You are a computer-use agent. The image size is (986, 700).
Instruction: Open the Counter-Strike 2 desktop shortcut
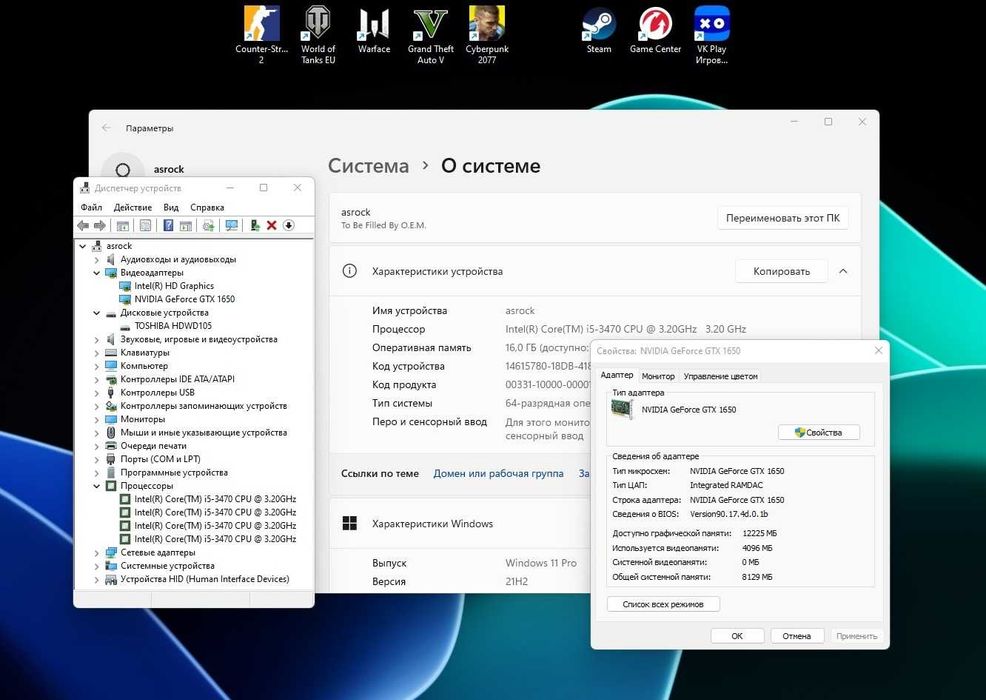point(261,35)
